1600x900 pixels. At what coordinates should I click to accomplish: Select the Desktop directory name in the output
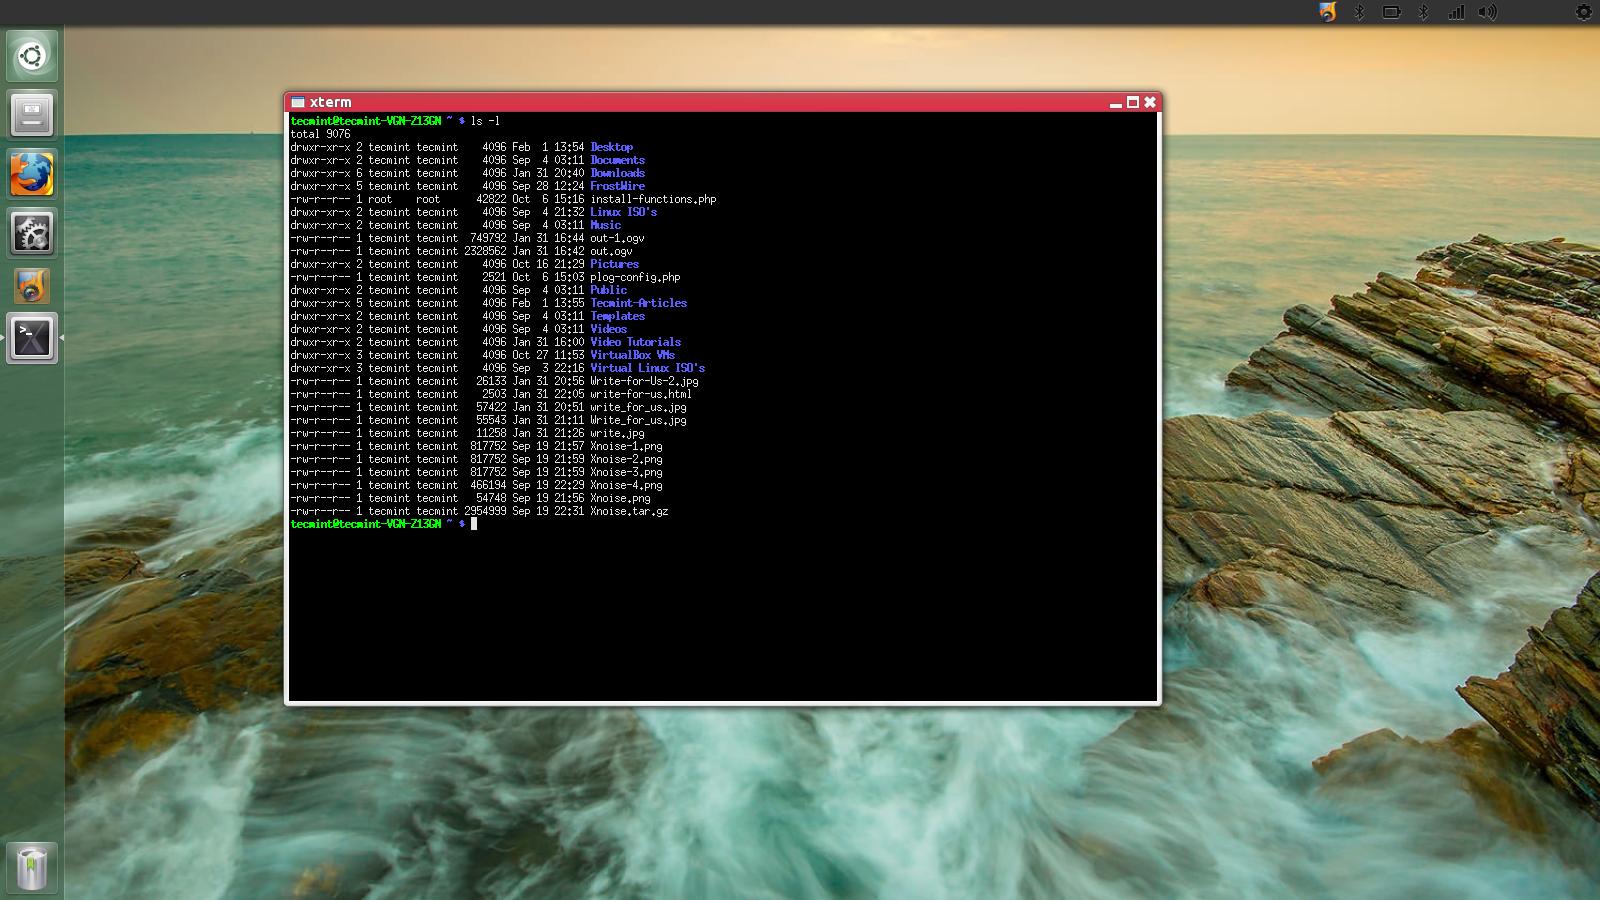pos(610,147)
